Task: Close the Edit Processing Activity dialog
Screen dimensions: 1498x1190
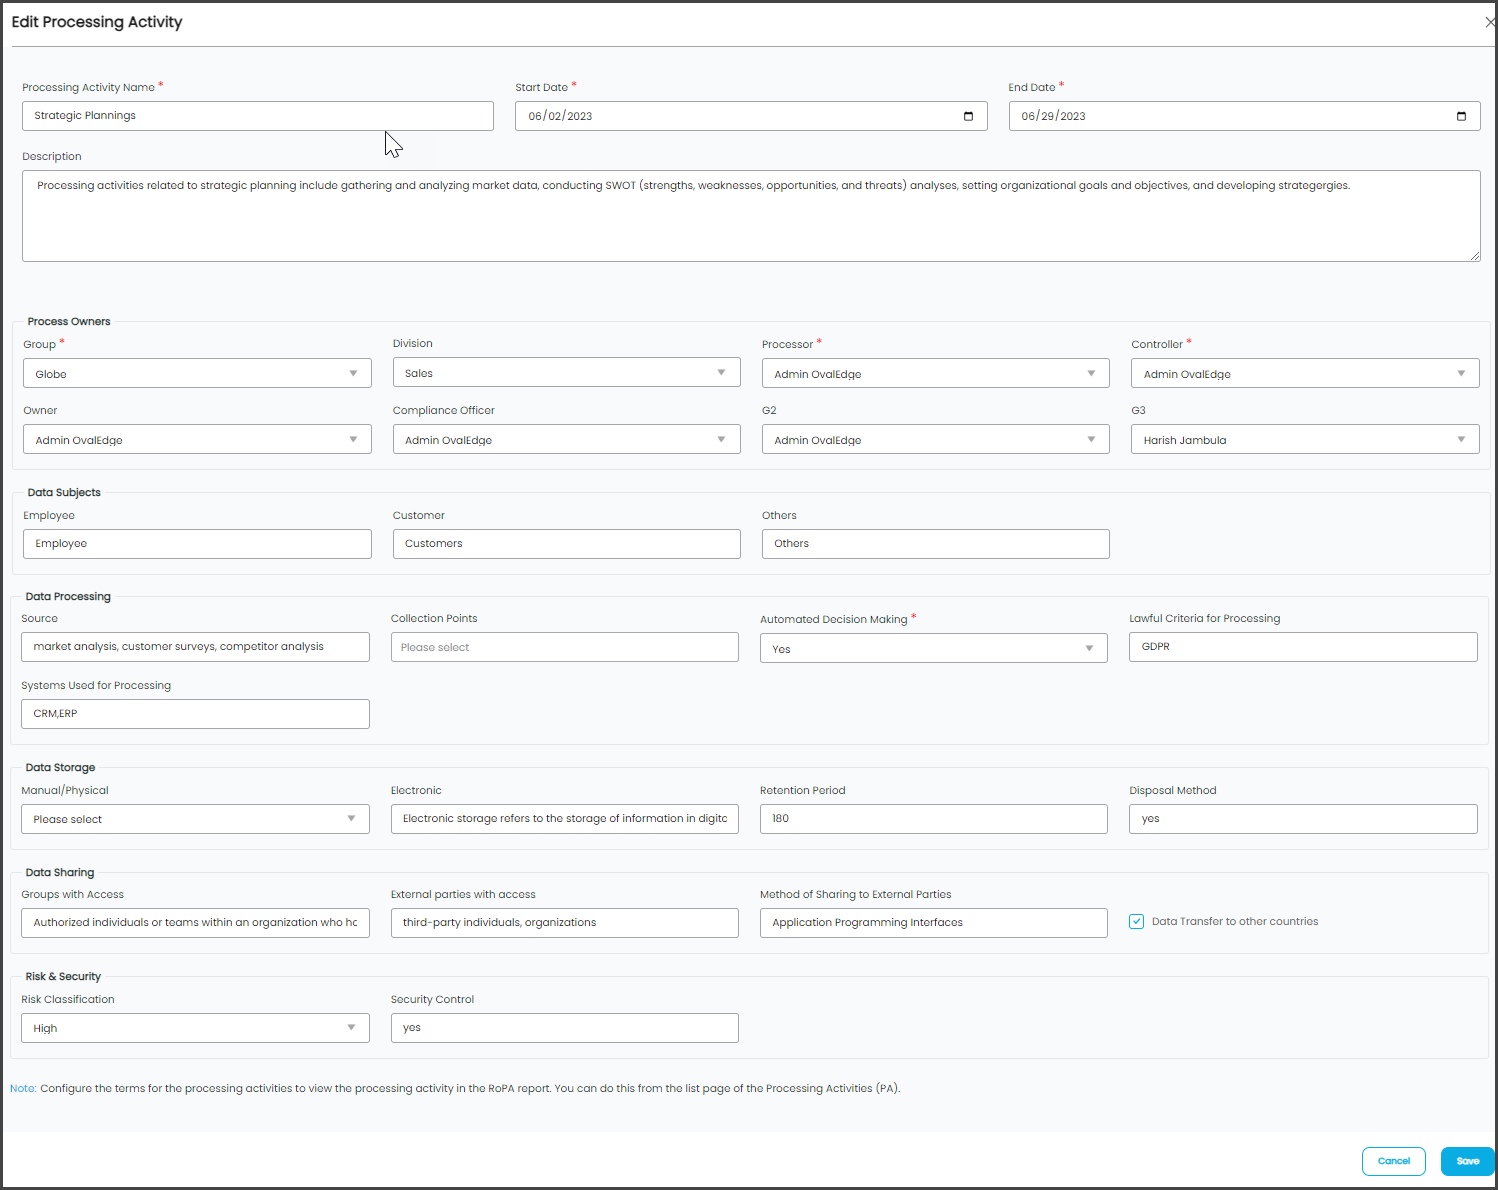Action: pyautogui.click(x=1489, y=22)
